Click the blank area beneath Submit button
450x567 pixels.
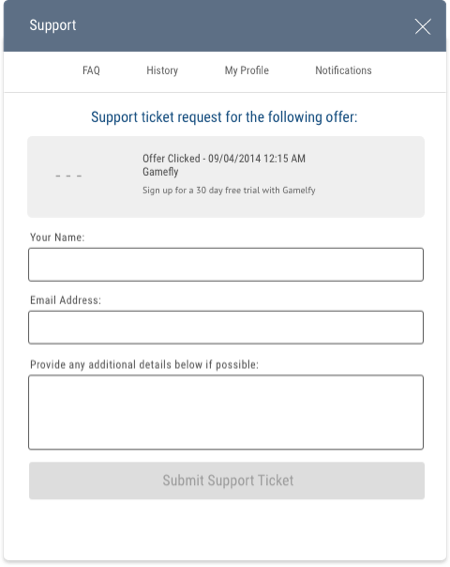point(225,530)
